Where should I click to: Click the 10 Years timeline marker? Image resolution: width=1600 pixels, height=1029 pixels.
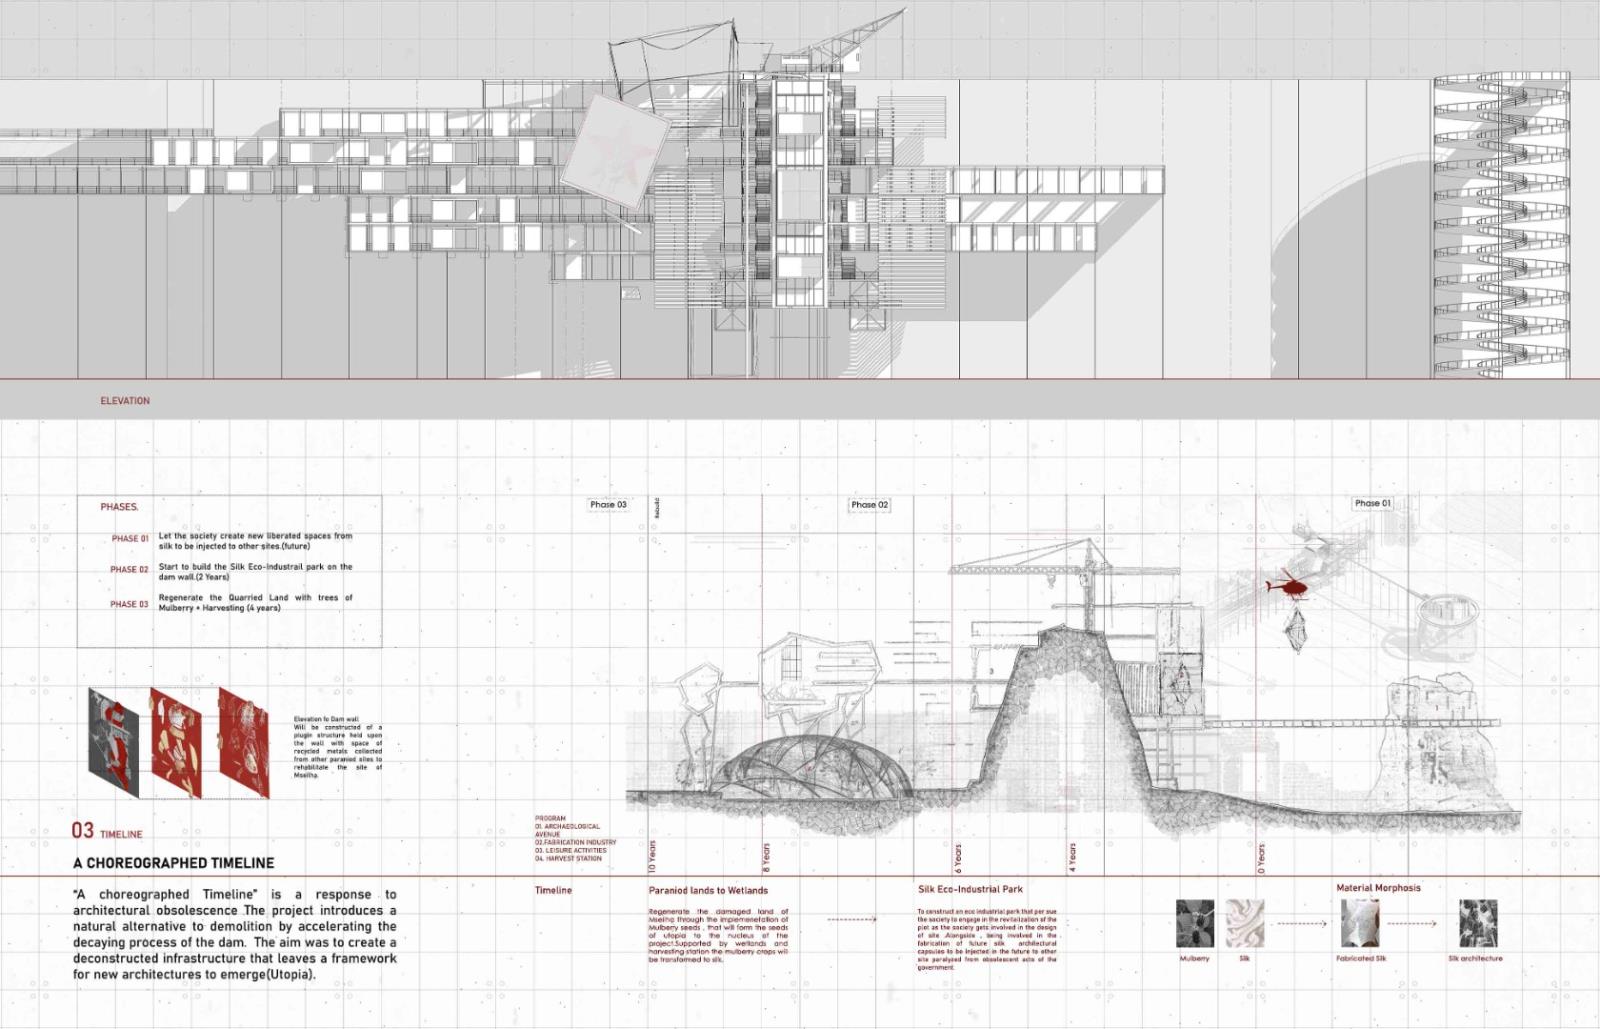click(653, 856)
